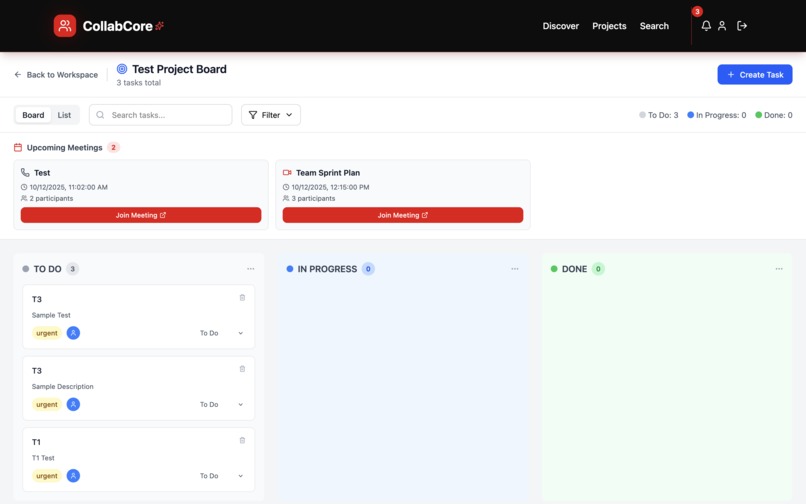
Task: Click the CollabCore logo icon
Action: point(65,26)
